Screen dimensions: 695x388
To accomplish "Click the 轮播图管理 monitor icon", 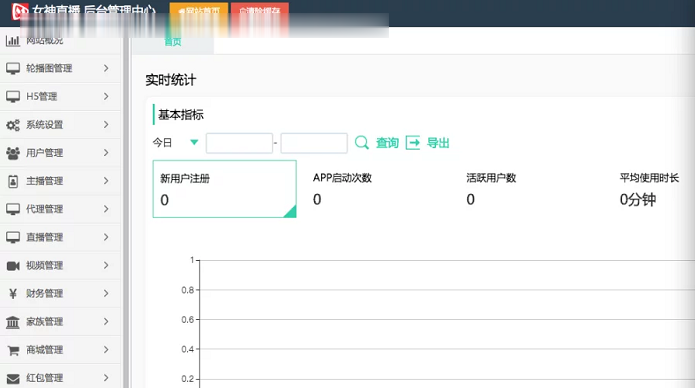I will (13, 69).
